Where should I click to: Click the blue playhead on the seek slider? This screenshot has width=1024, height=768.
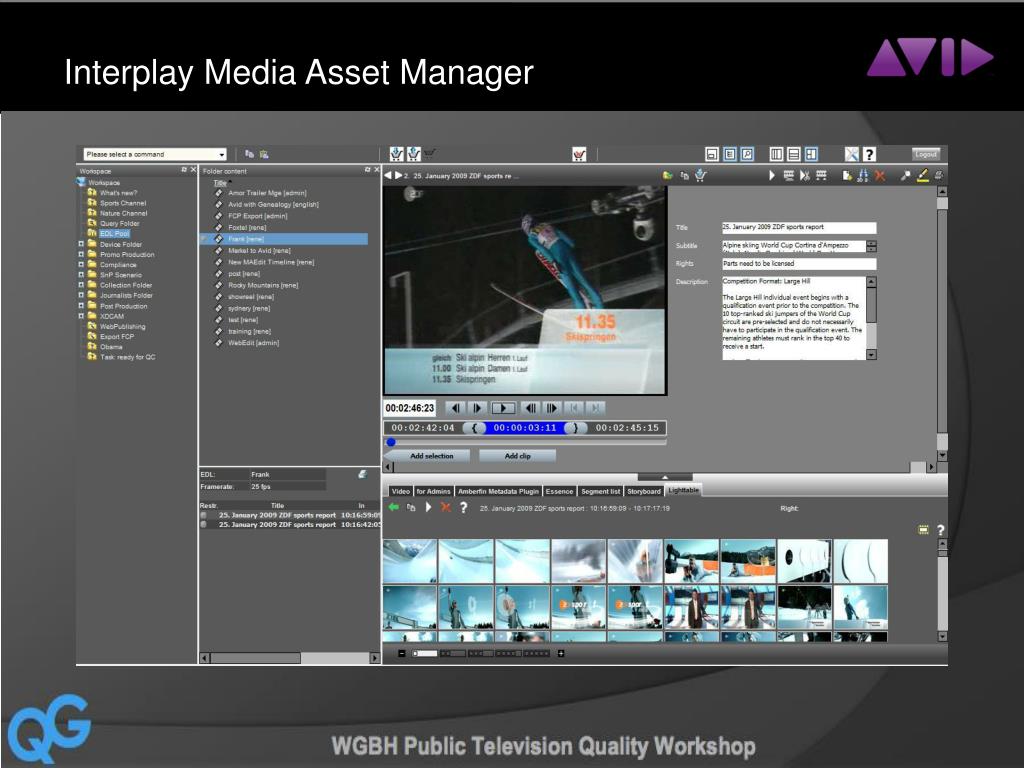coord(391,442)
